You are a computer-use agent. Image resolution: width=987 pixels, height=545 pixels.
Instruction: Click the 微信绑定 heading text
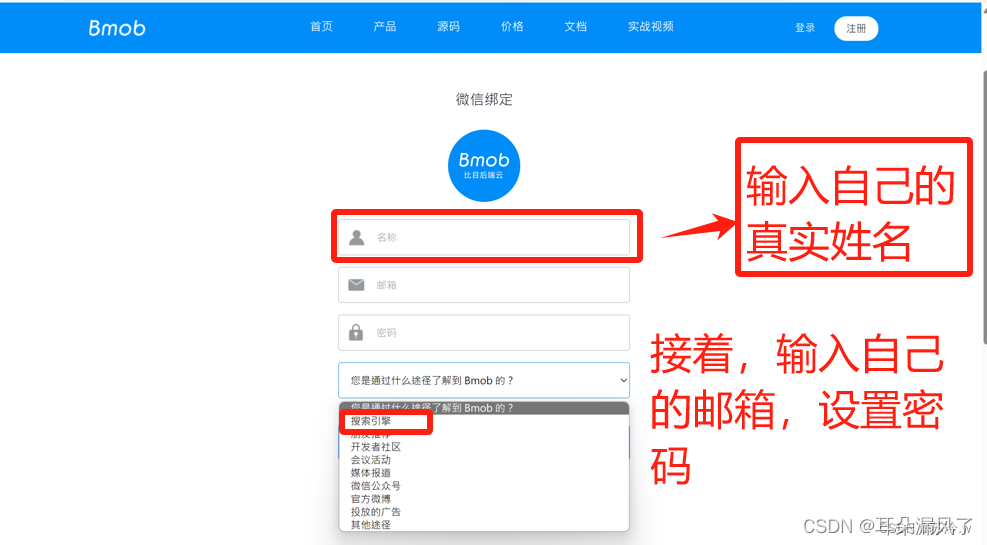(x=484, y=99)
